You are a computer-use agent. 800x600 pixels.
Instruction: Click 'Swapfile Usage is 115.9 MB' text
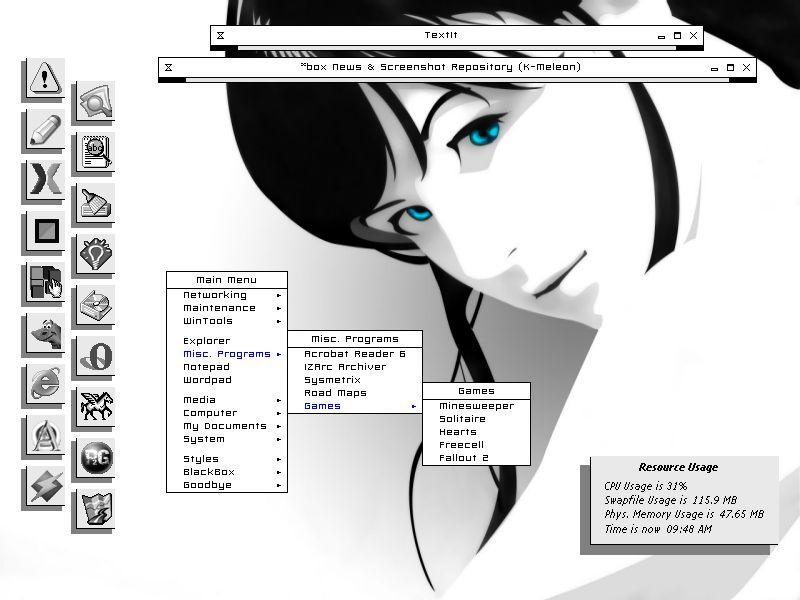coord(671,501)
